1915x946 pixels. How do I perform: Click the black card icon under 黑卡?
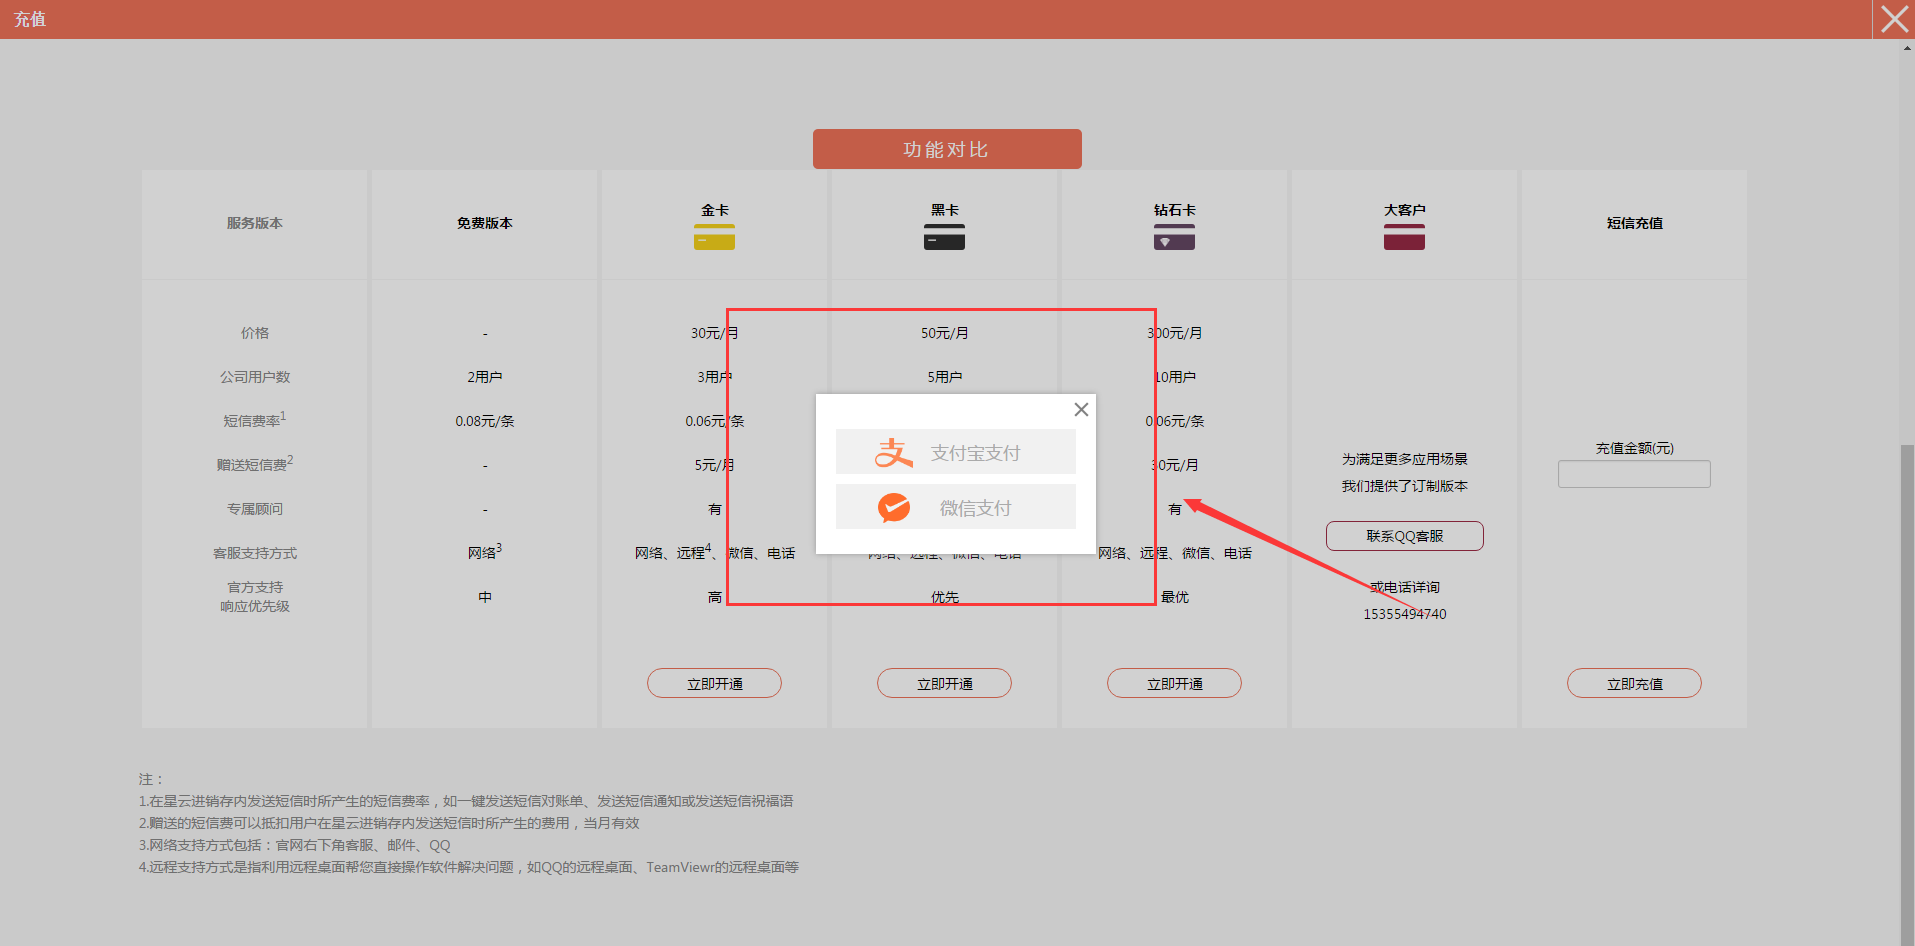944,237
